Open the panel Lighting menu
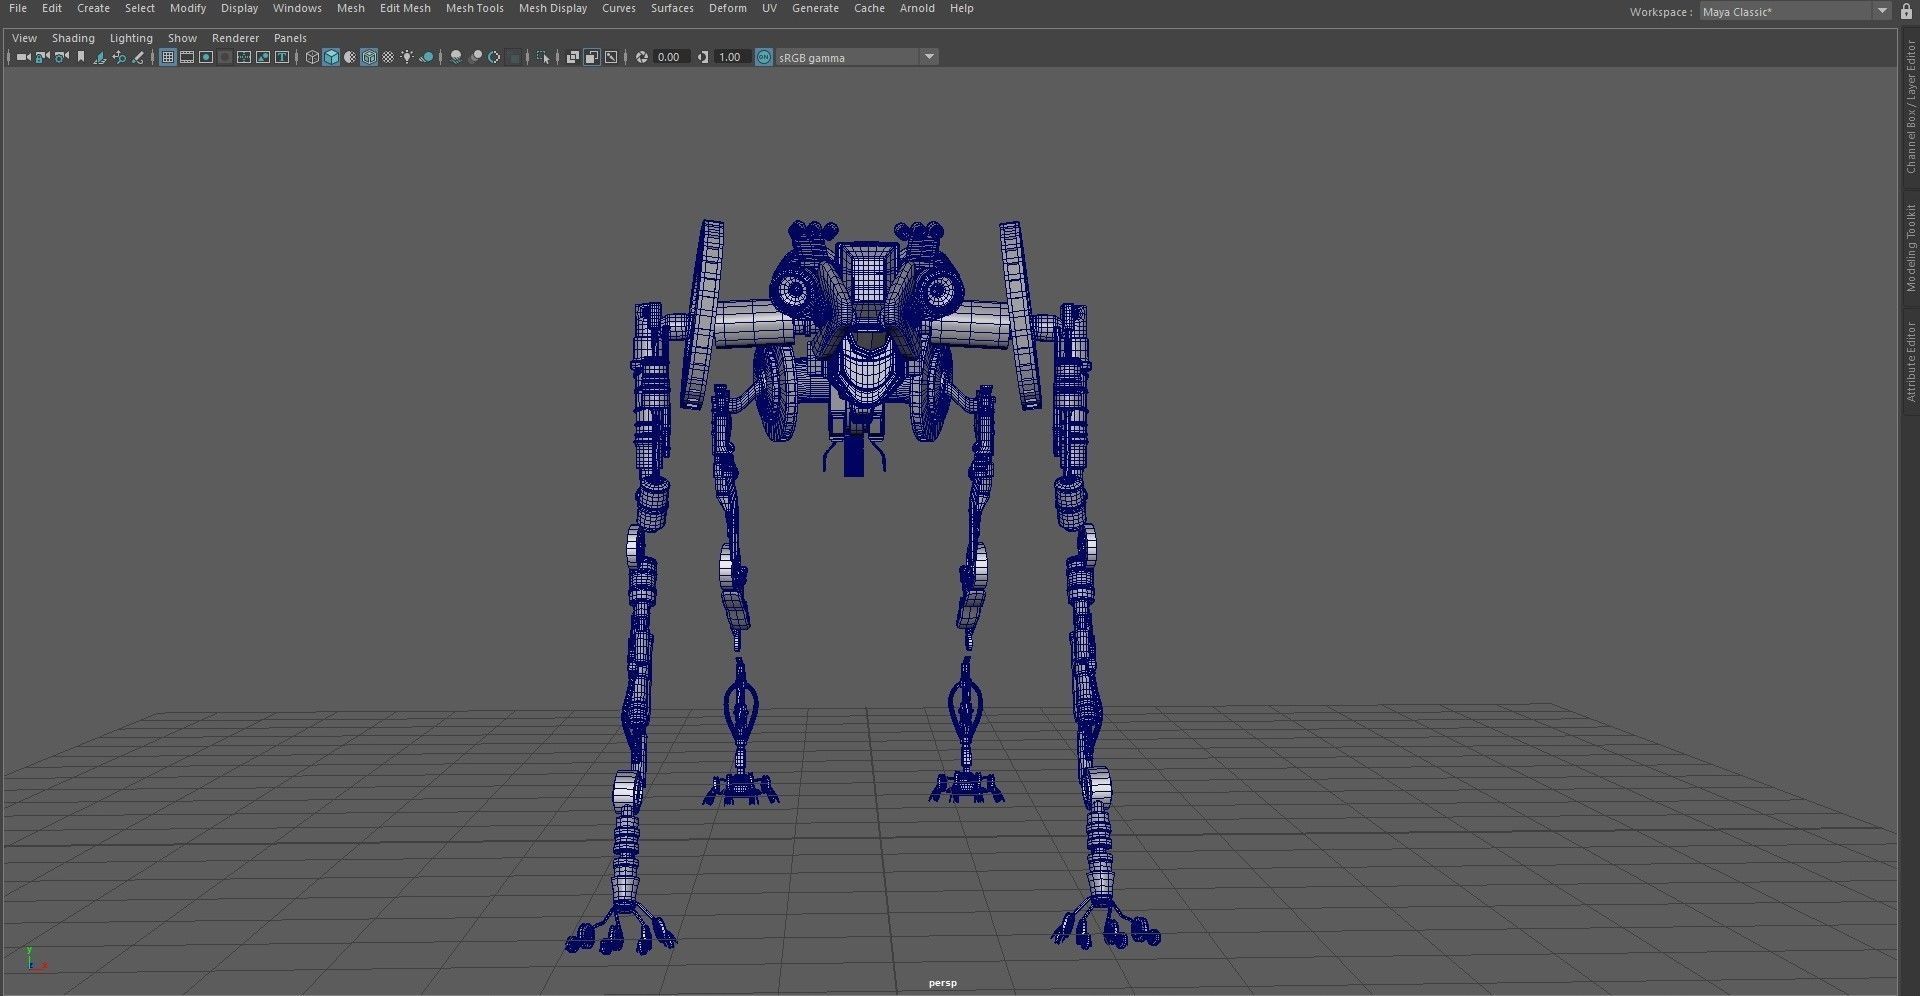Screen dimensions: 1920x996 (131, 38)
